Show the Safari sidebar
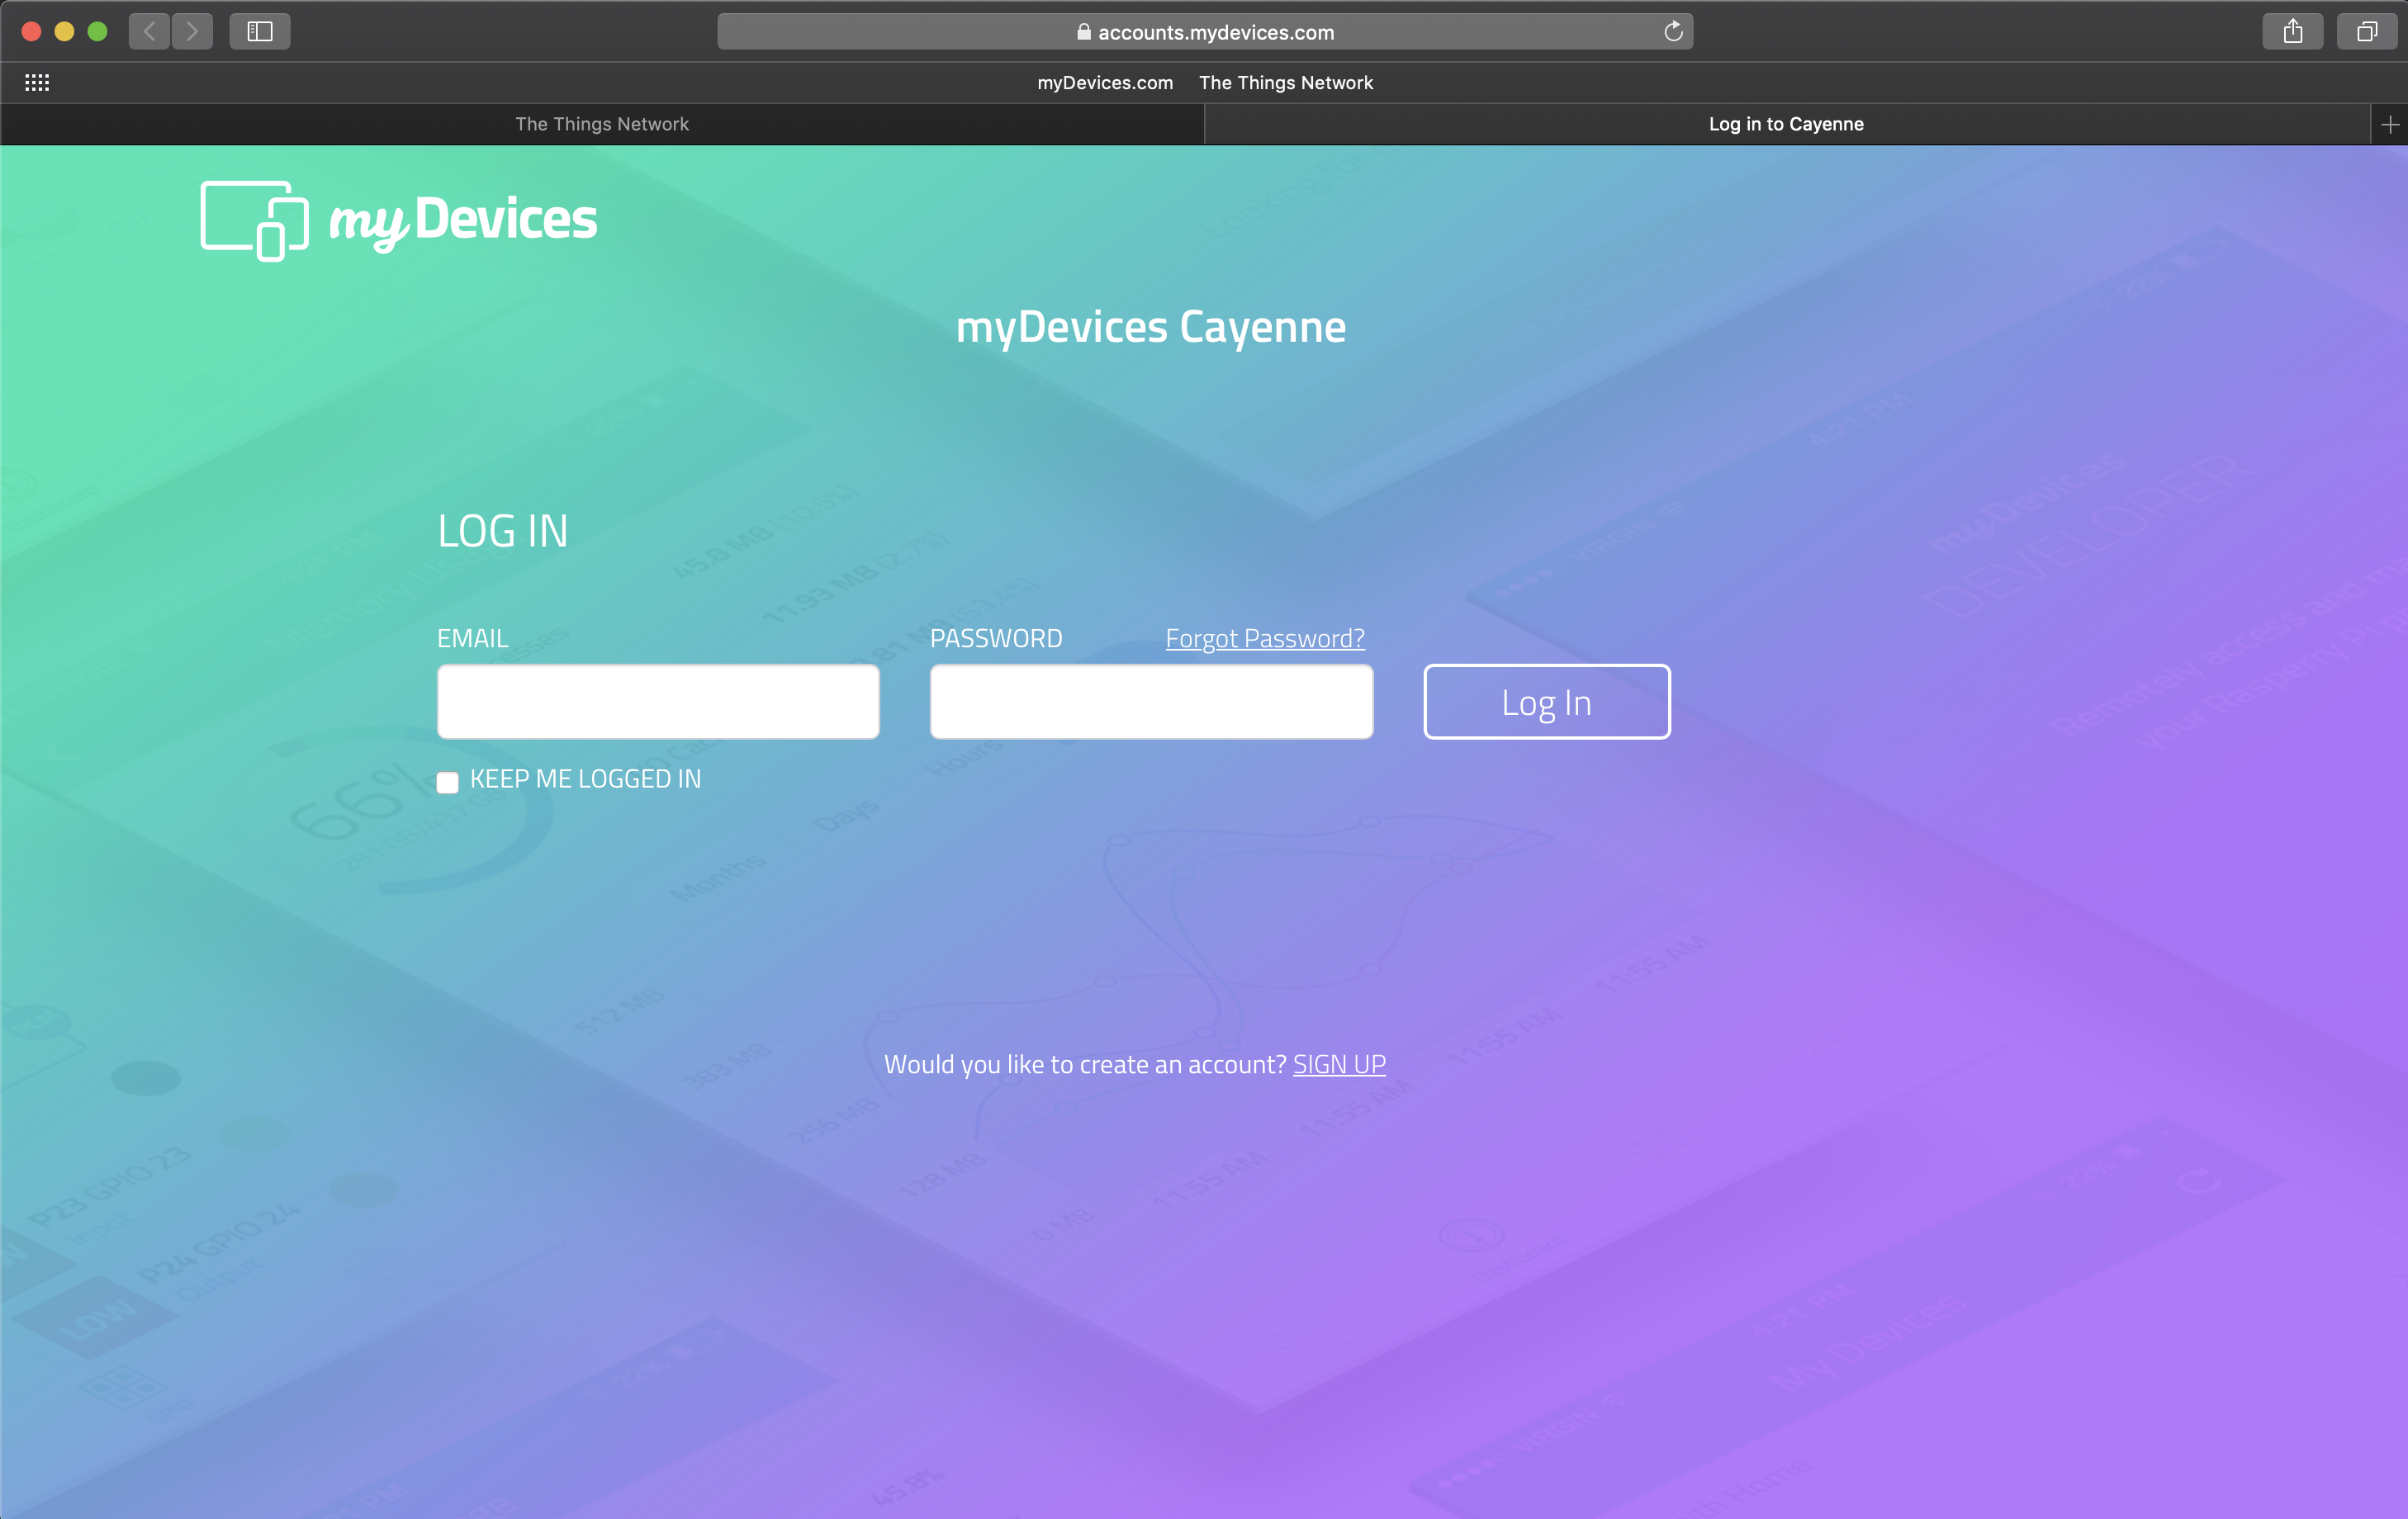2408x1519 pixels. [260, 31]
